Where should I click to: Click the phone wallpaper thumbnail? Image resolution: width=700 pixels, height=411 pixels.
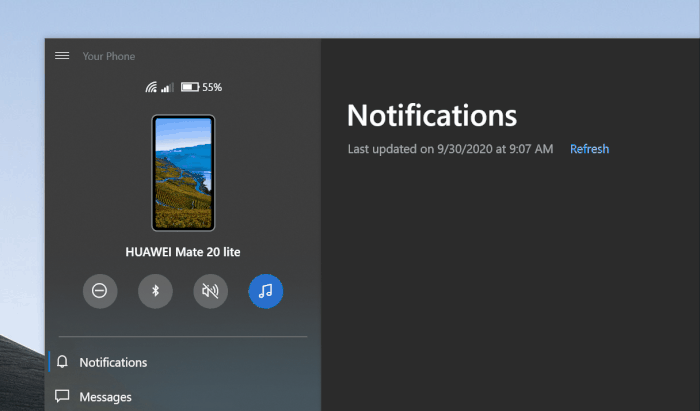183,173
